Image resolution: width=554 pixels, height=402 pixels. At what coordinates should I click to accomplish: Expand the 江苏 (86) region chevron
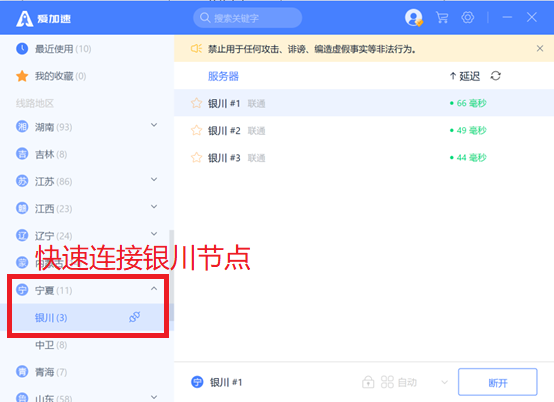[x=154, y=179]
